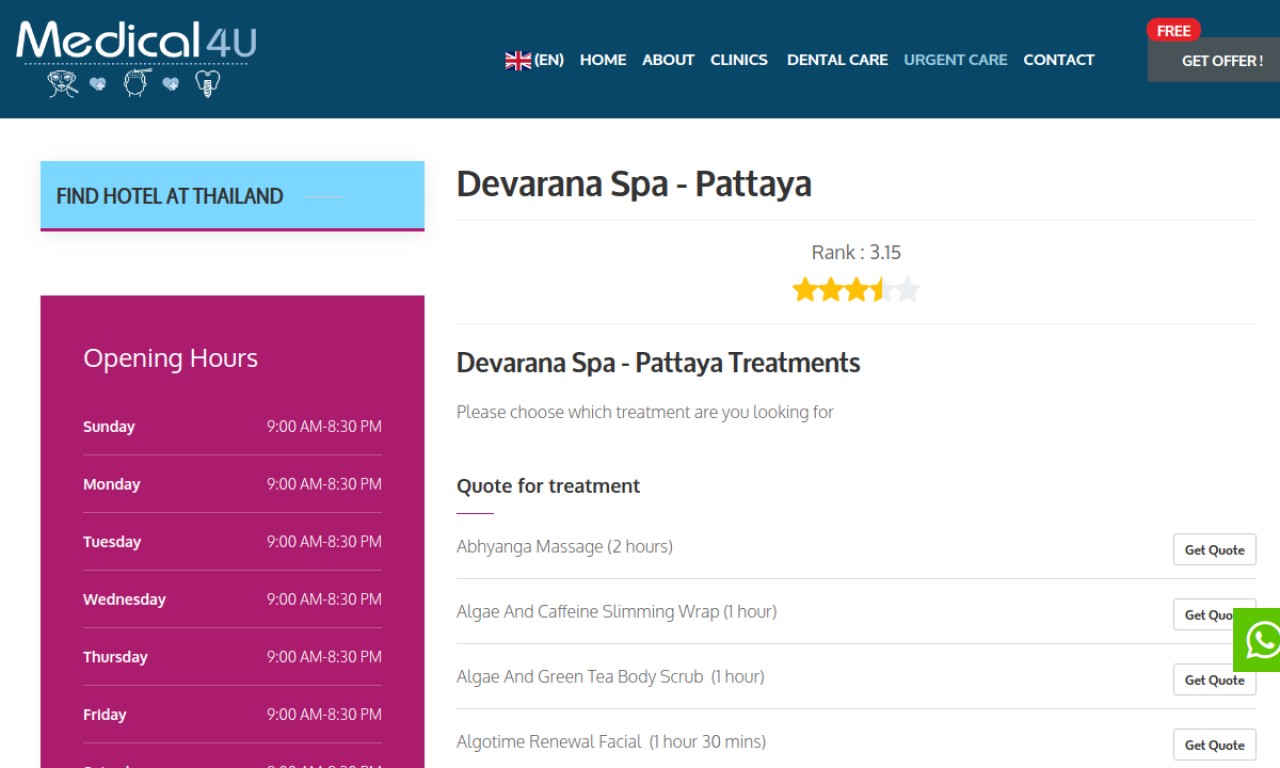Click Wednesday's 9:00 AM-8:30 PM hours
This screenshot has height=768, width=1280.
[324, 600]
